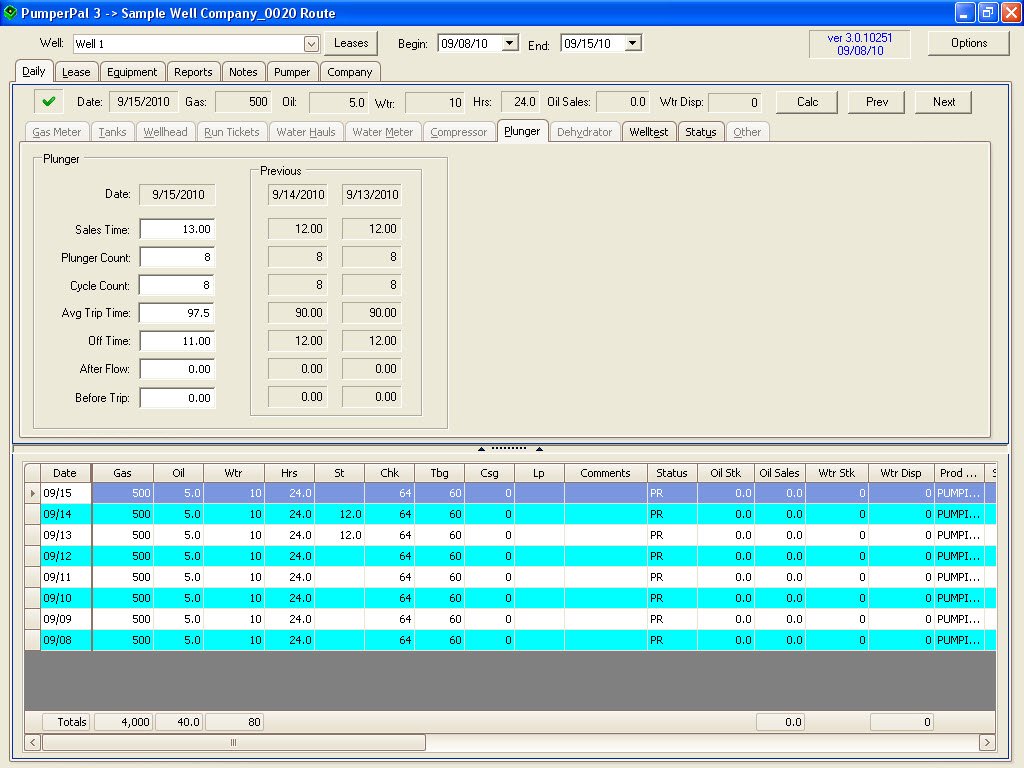Click the scrollbar left arrow

click(33, 743)
